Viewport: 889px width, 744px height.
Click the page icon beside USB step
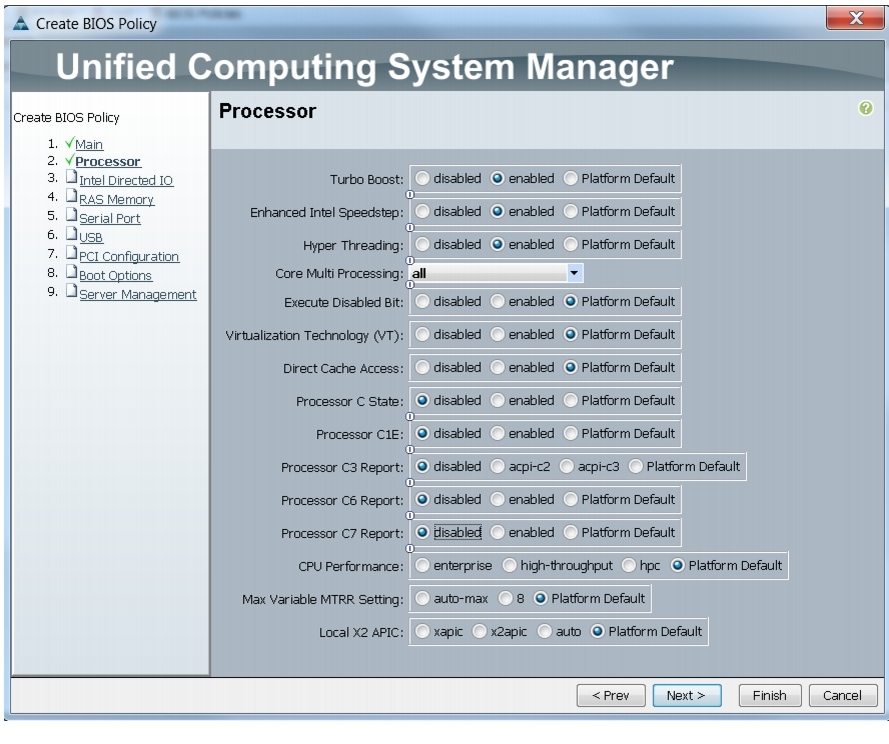click(x=71, y=234)
